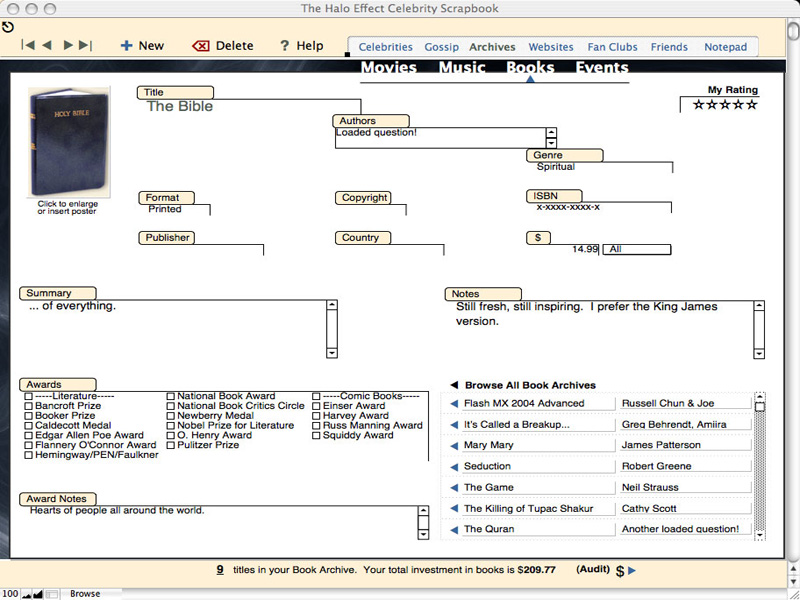Click the revert icon at top left
Viewport: 800px width, 600px height.
pos(8,27)
